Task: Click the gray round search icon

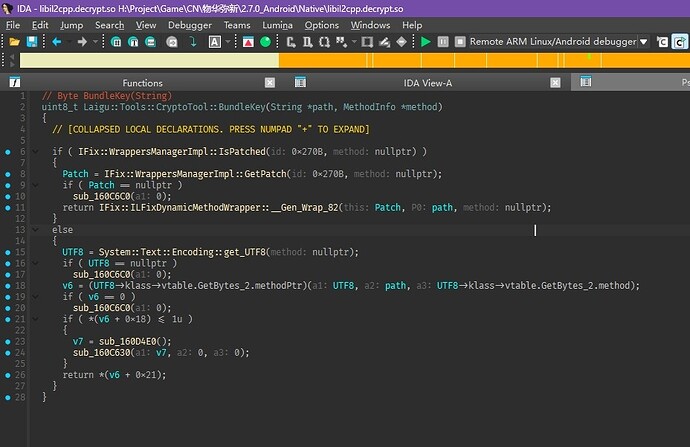Action: click(x=172, y=42)
